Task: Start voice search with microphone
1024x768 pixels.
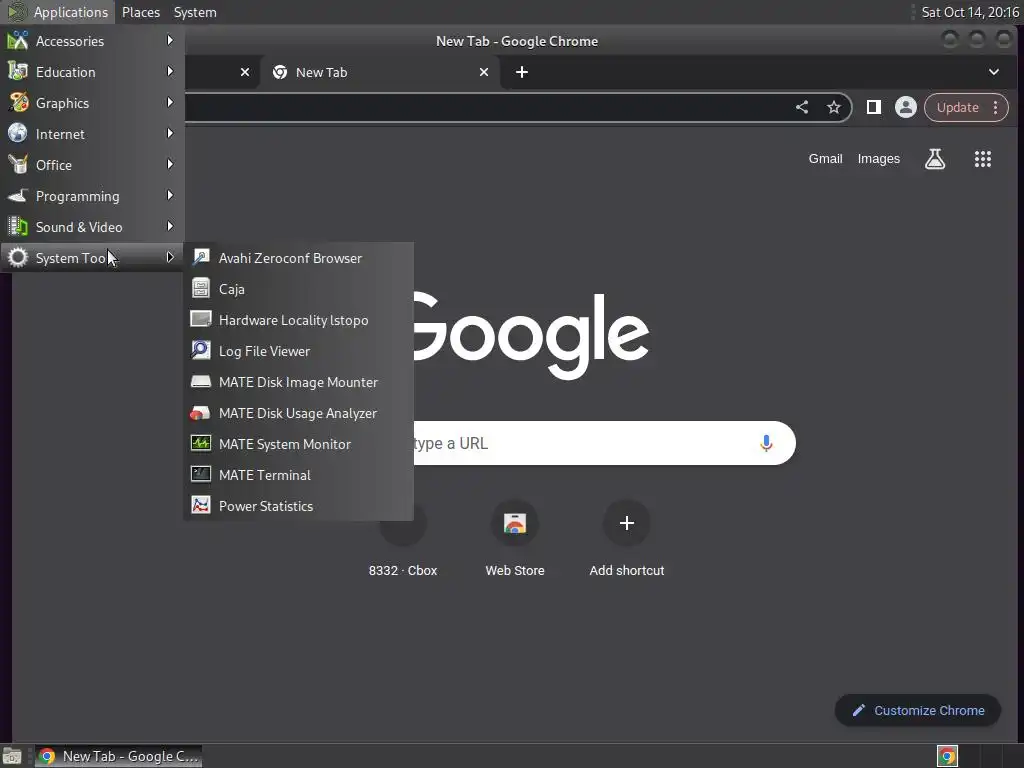Action: 766,443
